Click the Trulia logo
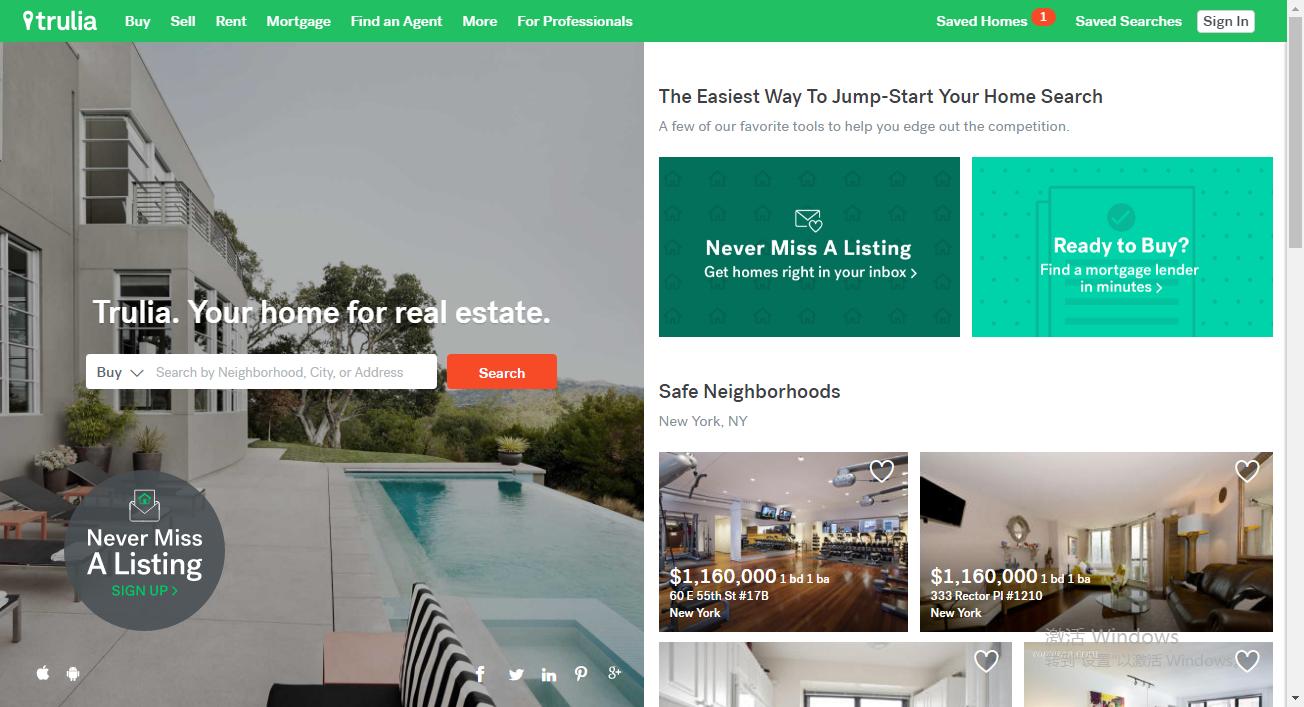The image size is (1304, 707). 60,20
